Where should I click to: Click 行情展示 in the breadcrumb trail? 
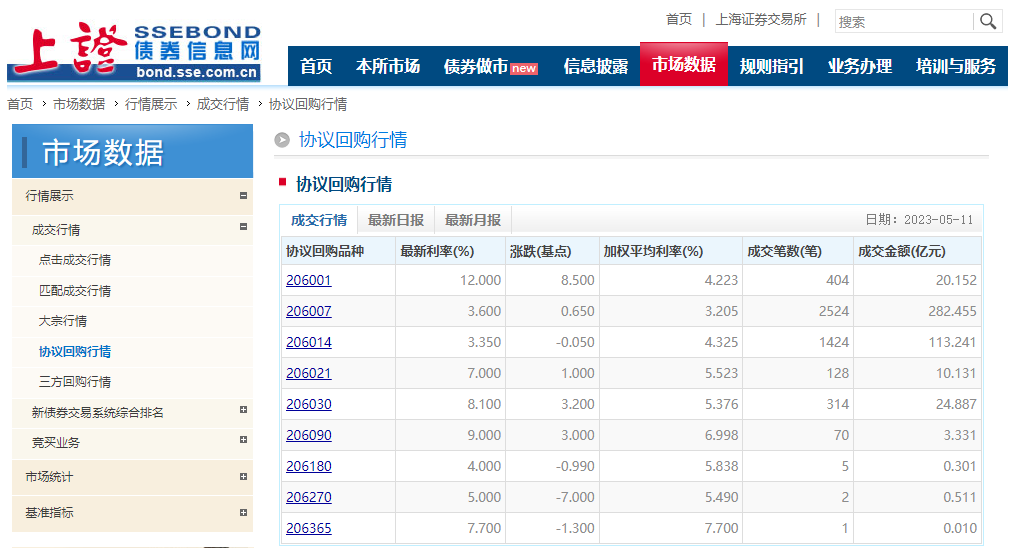151,104
